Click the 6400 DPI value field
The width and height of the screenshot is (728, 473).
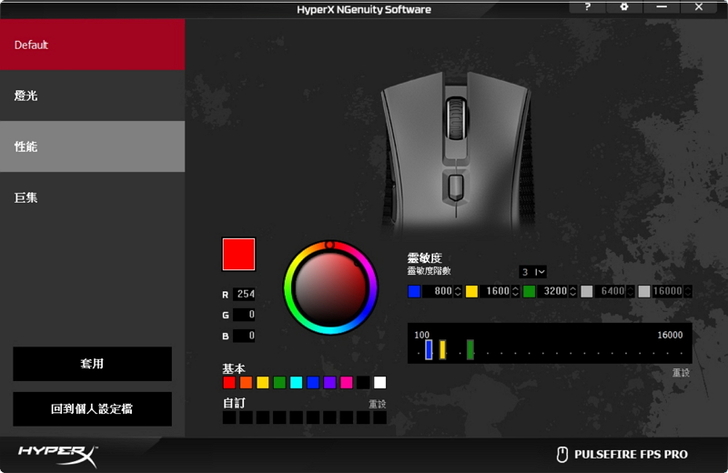[x=611, y=291]
